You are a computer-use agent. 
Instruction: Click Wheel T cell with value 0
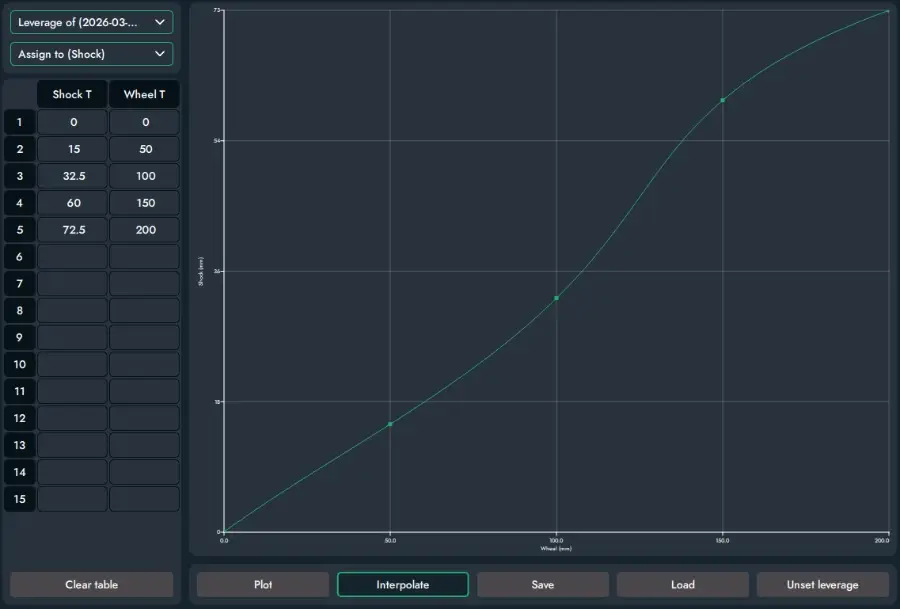(145, 122)
